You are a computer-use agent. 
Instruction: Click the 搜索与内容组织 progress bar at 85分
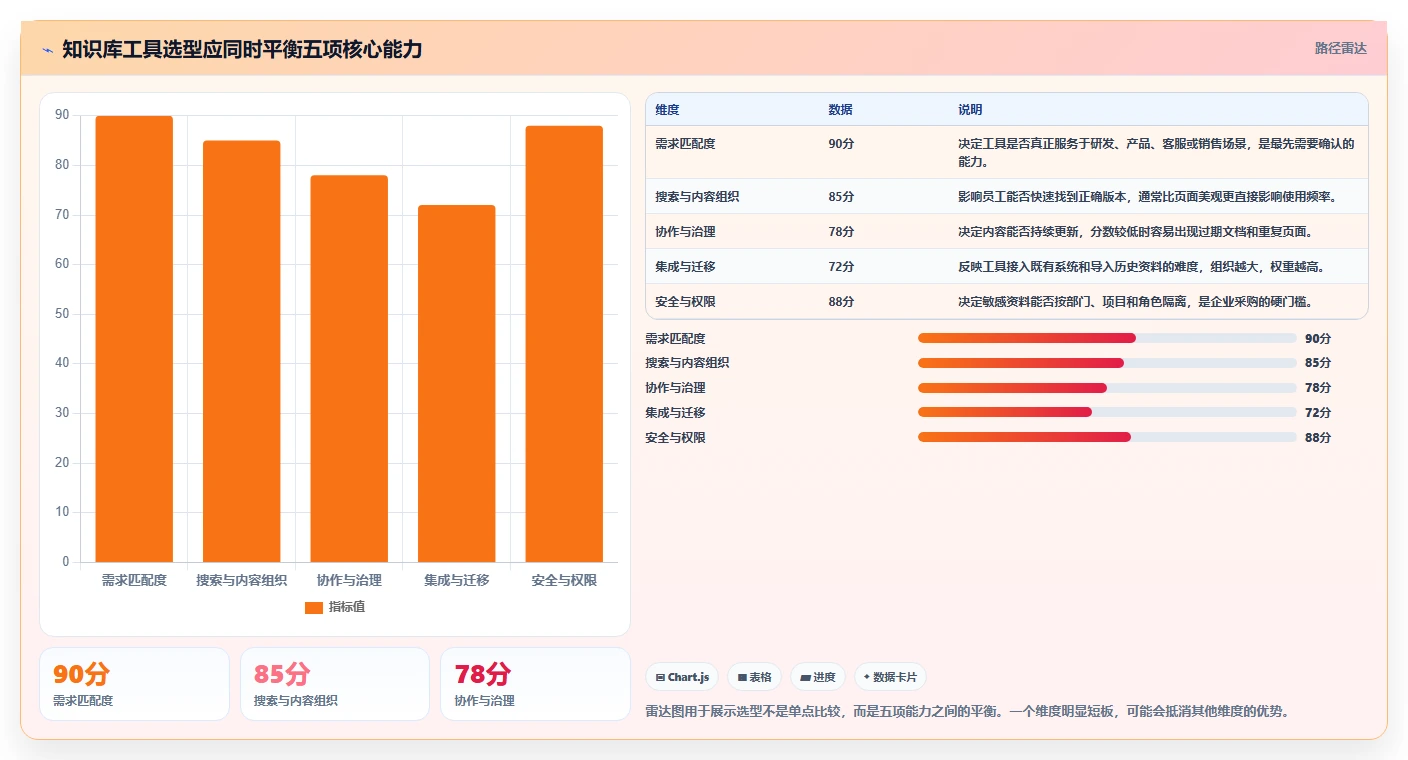click(x=1107, y=363)
